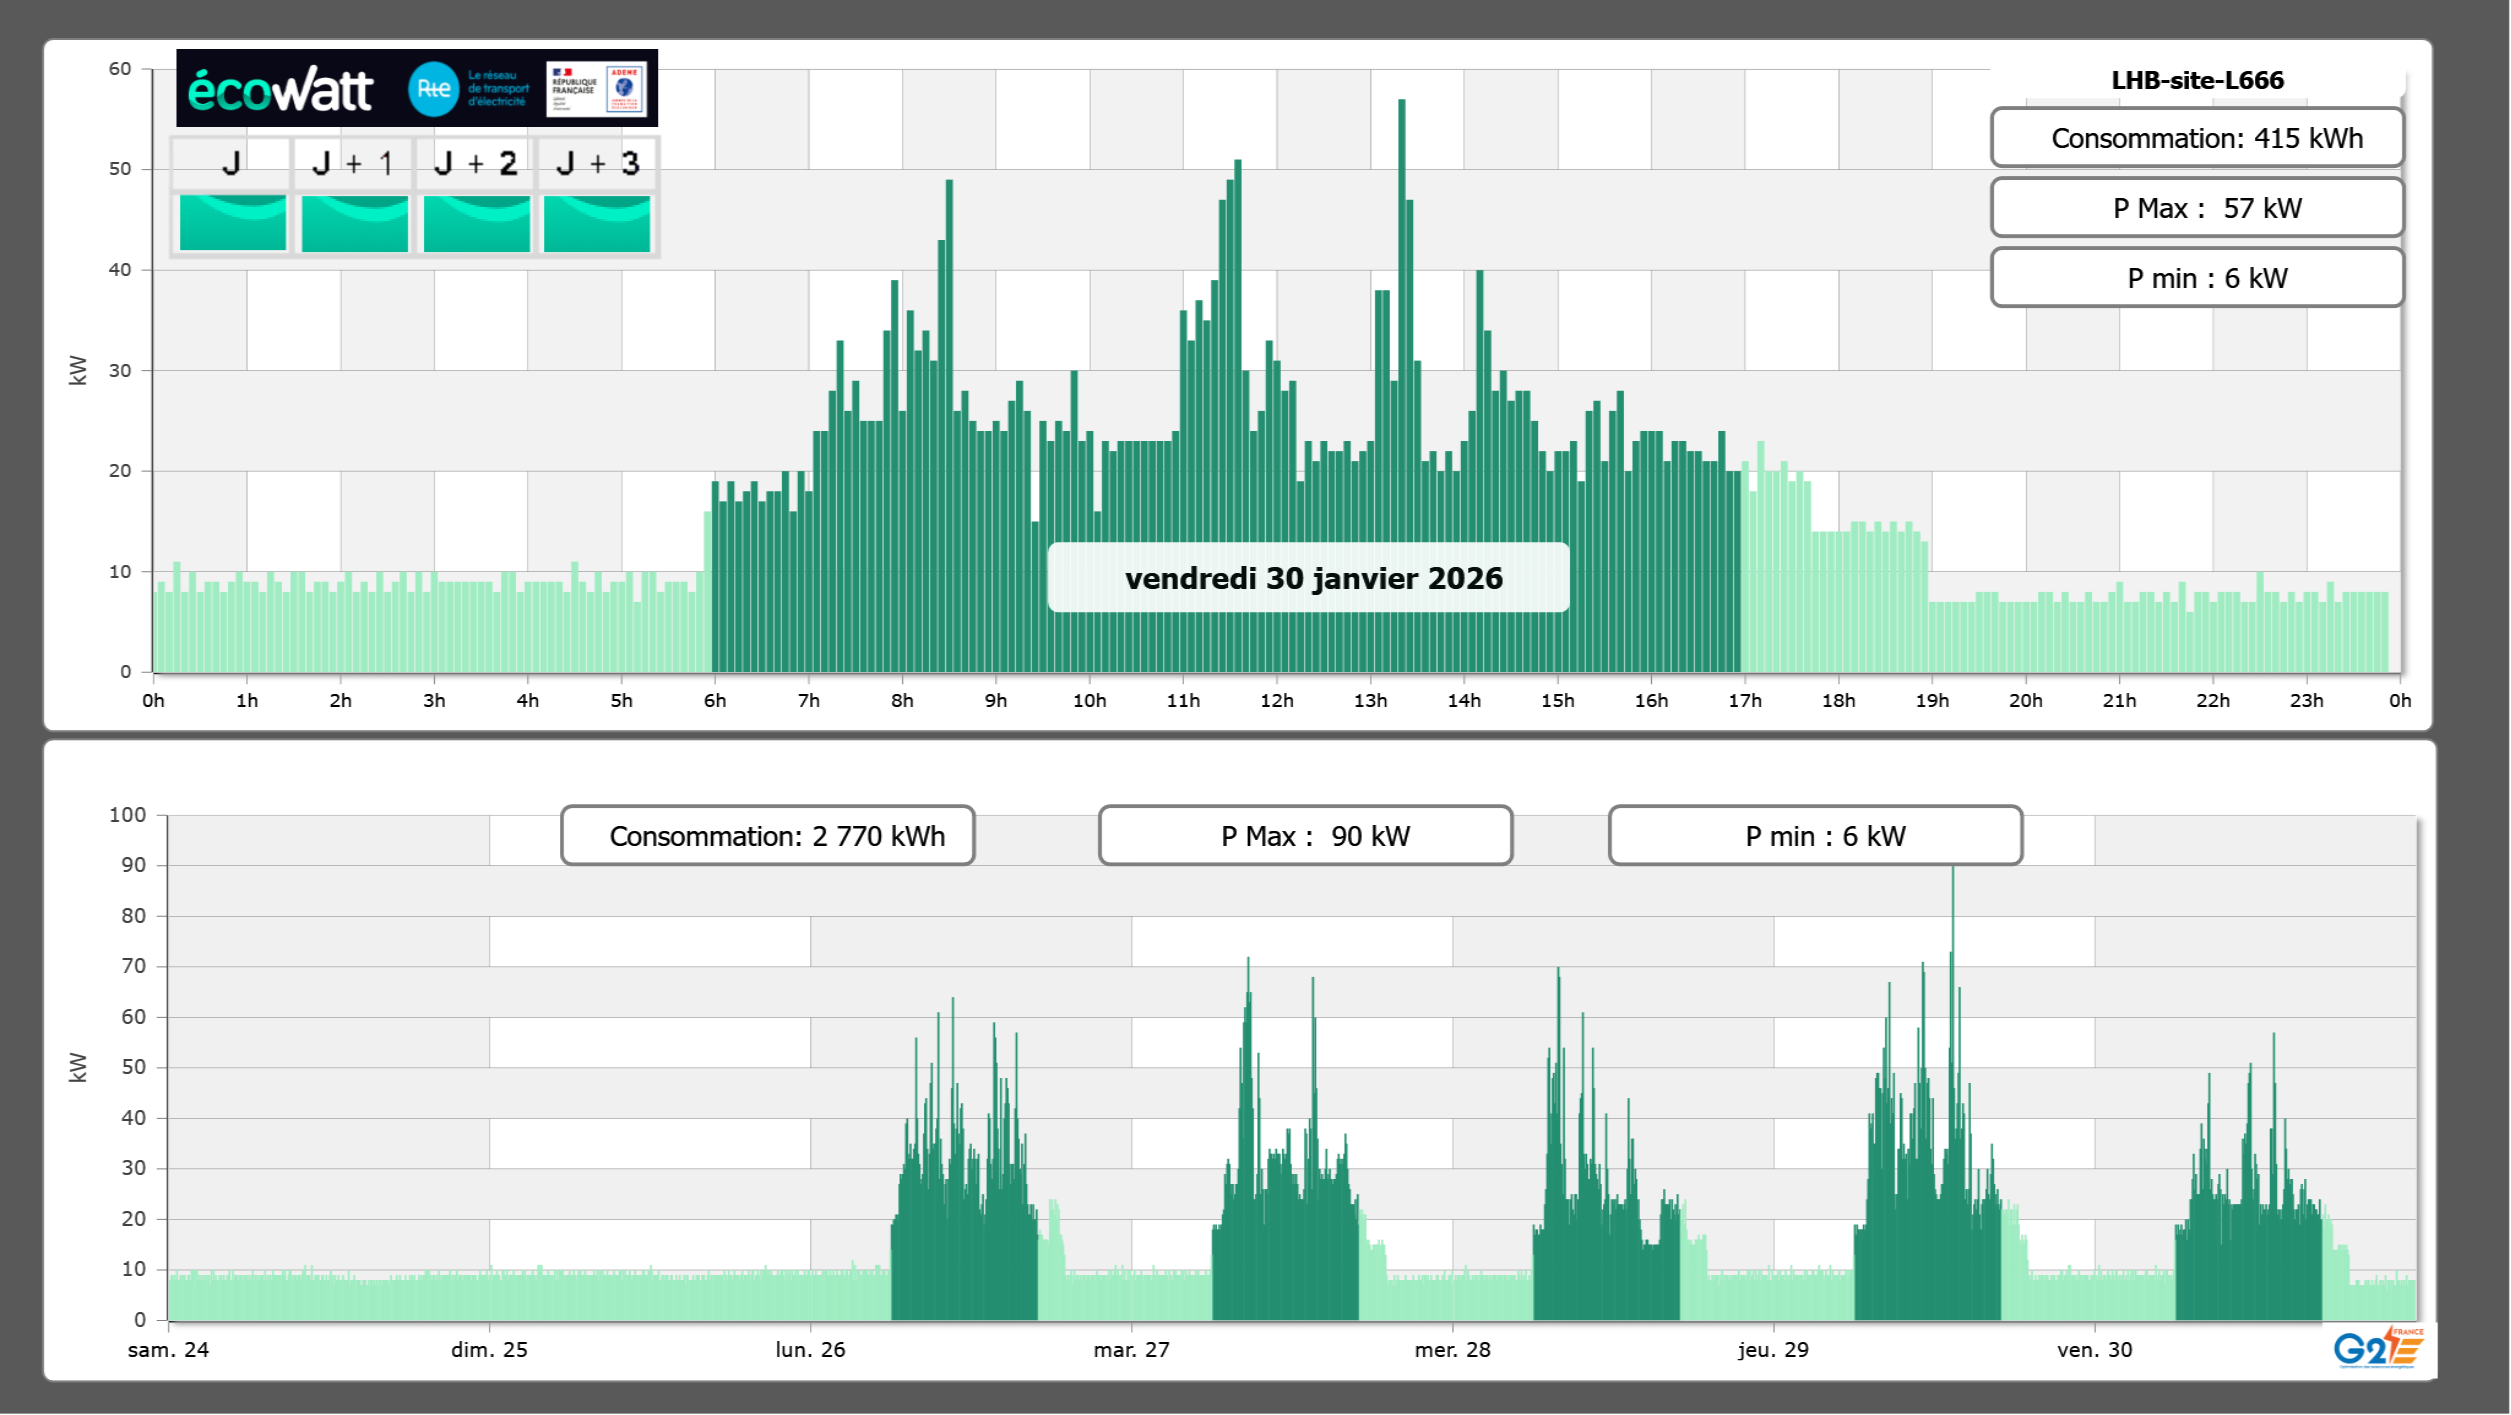Screen dimensions: 2511x1415
Task: Click the green J + 1 signal icon
Action: [x=354, y=222]
